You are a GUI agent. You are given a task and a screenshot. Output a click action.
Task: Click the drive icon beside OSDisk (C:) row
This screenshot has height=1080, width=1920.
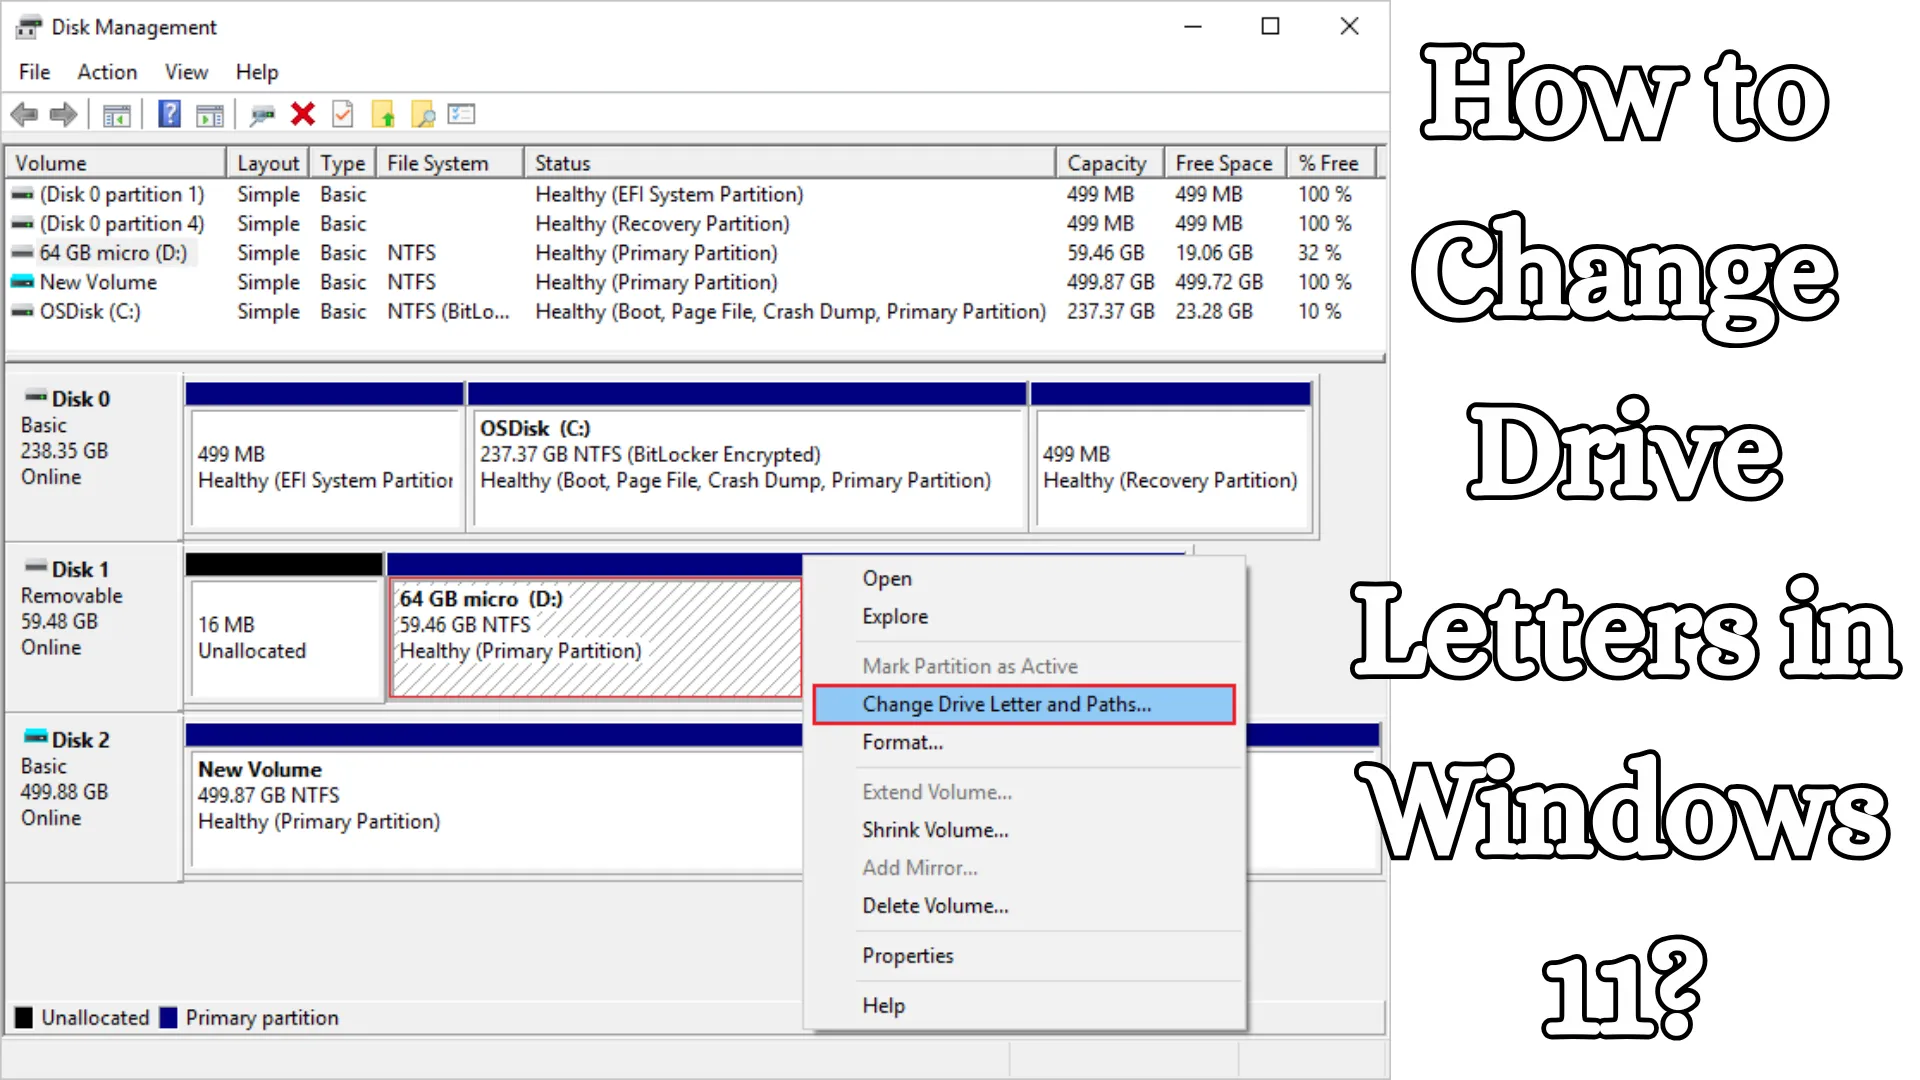(22, 311)
